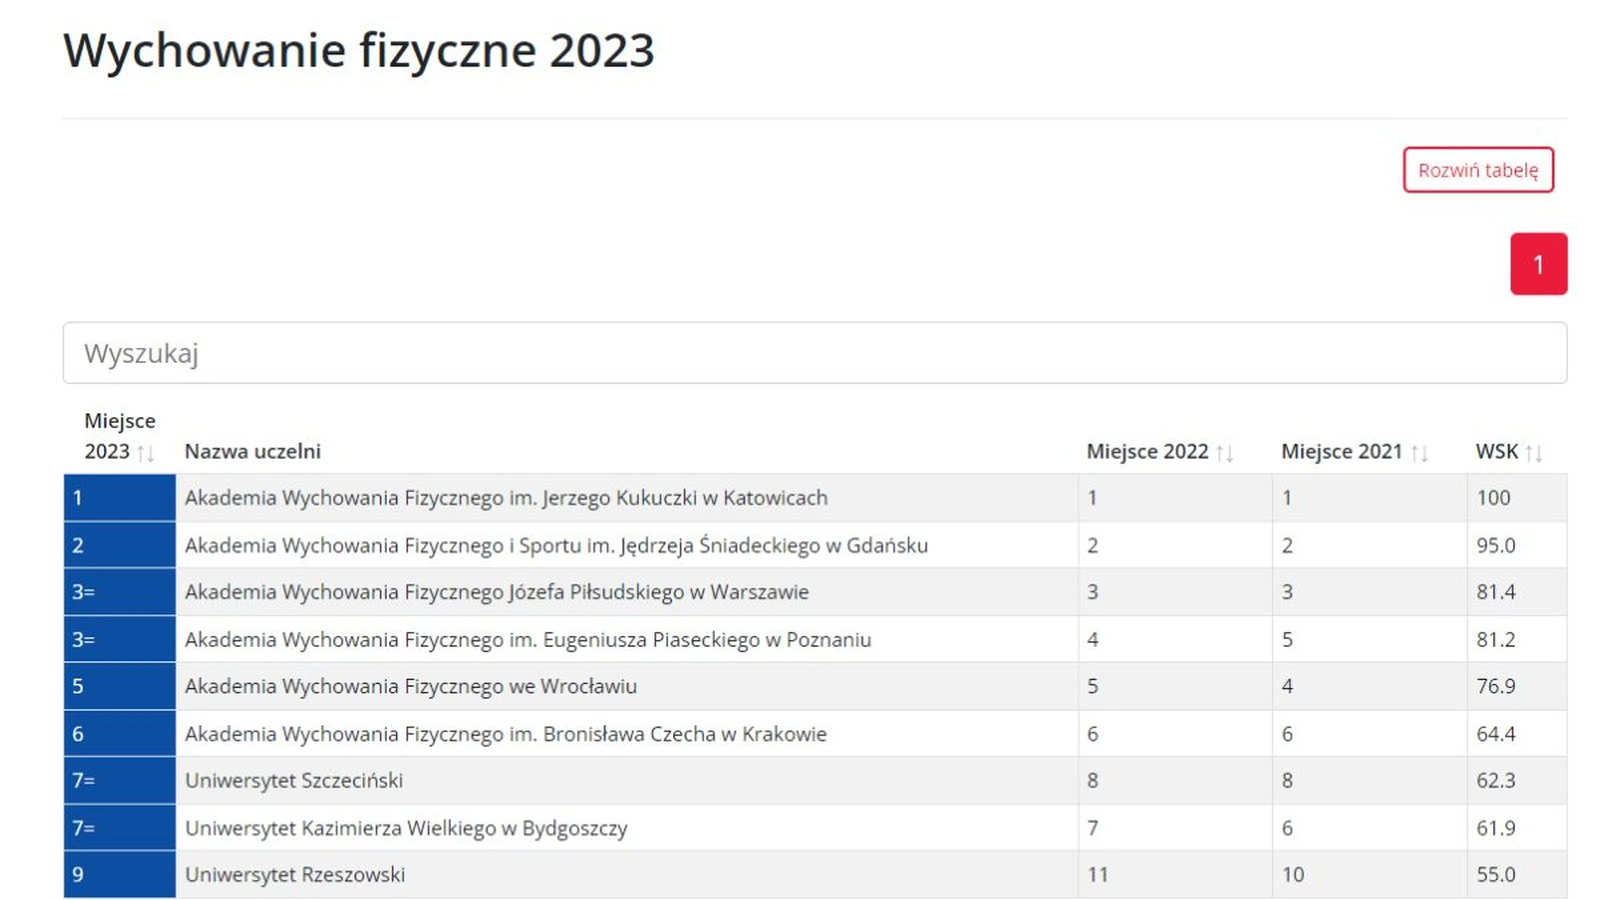Click Miejsce 2022 value 11 for Rzeszowski
This screenshot has height=900, width=1600.
point(1098,874)
